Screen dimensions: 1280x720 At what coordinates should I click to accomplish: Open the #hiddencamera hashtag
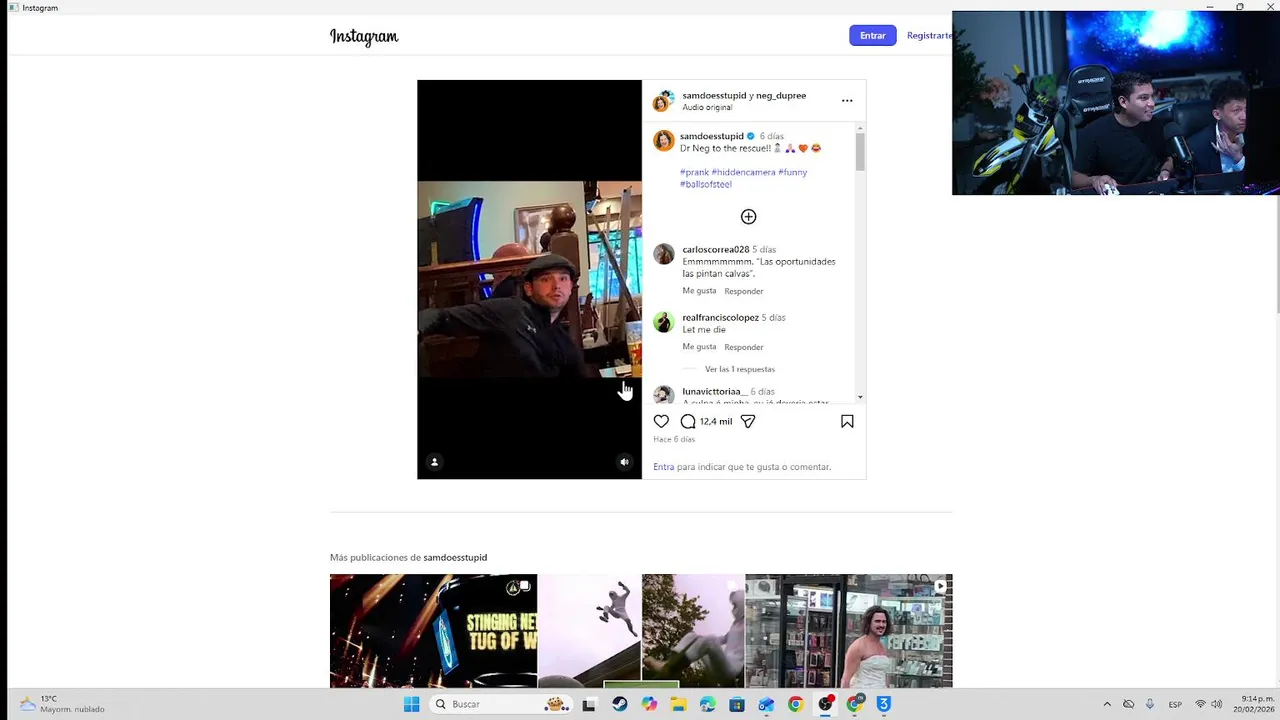[x=743, y=172]
